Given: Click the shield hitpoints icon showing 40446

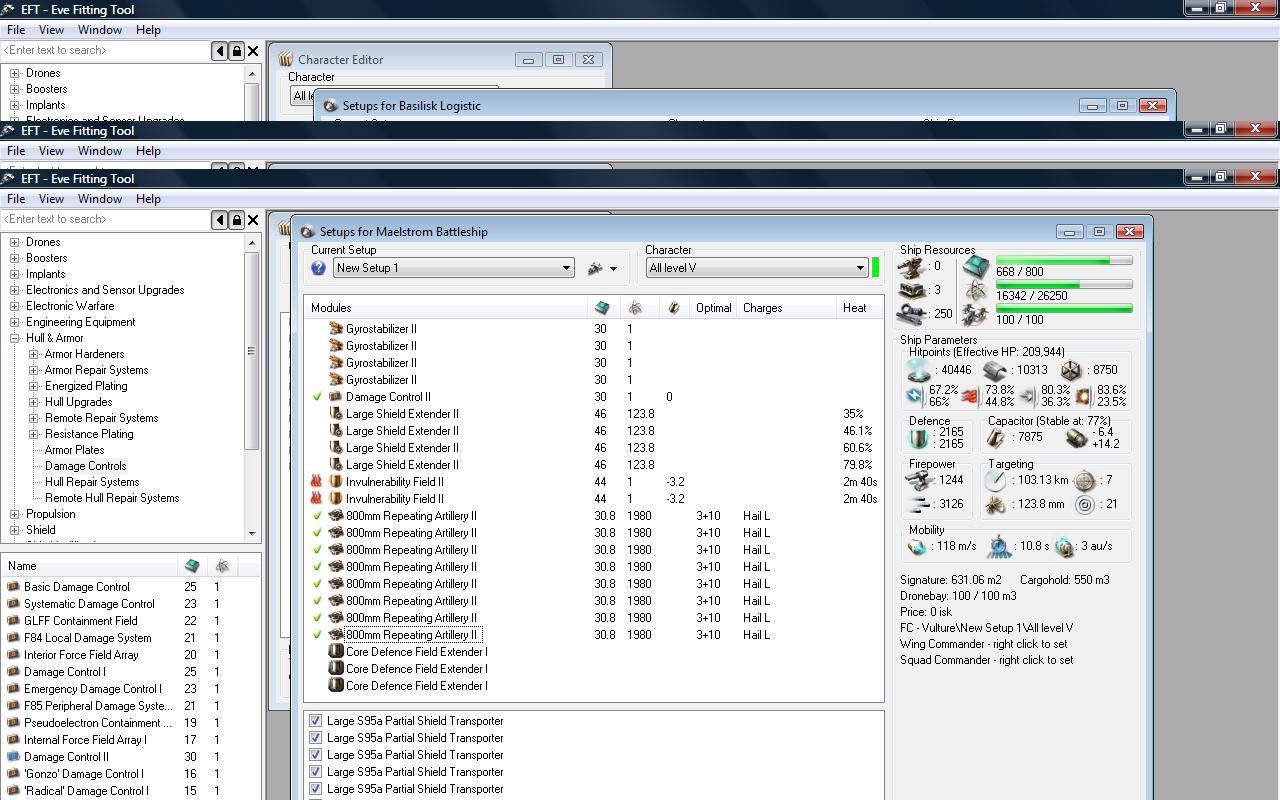Looking at the screenshot, I should 918,371.
